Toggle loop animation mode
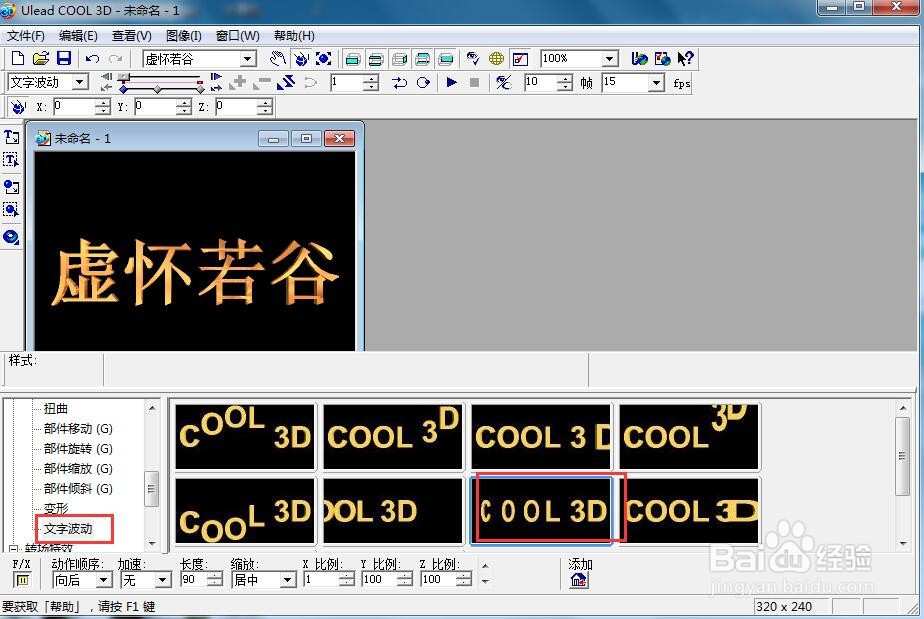 pyautogui.click(x=423, y=82)
